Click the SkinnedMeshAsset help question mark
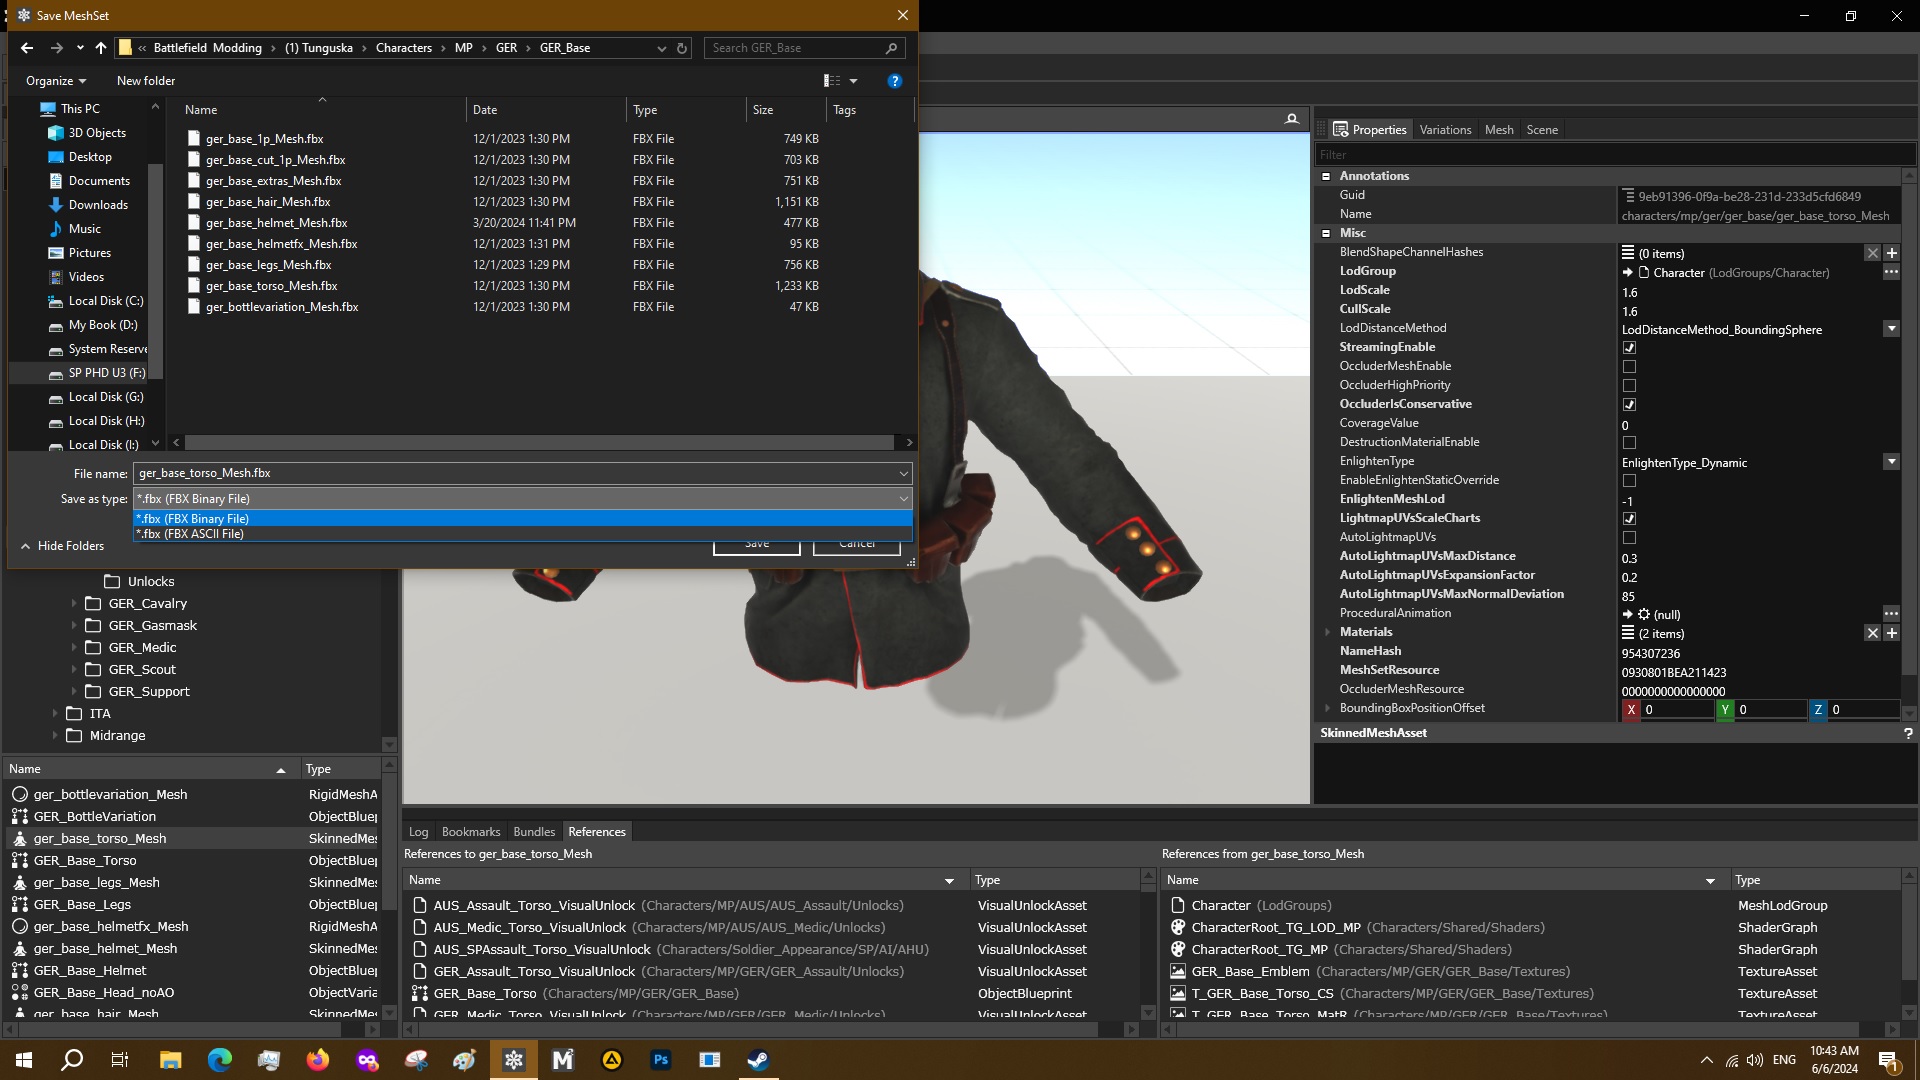This screenshot has height=1080, width=1920. [1907, 733]
